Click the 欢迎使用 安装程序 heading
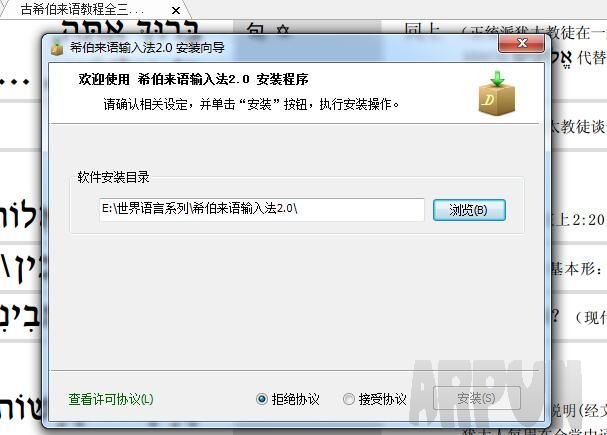Screen dimensions: 607x435 tap(194, 79)
